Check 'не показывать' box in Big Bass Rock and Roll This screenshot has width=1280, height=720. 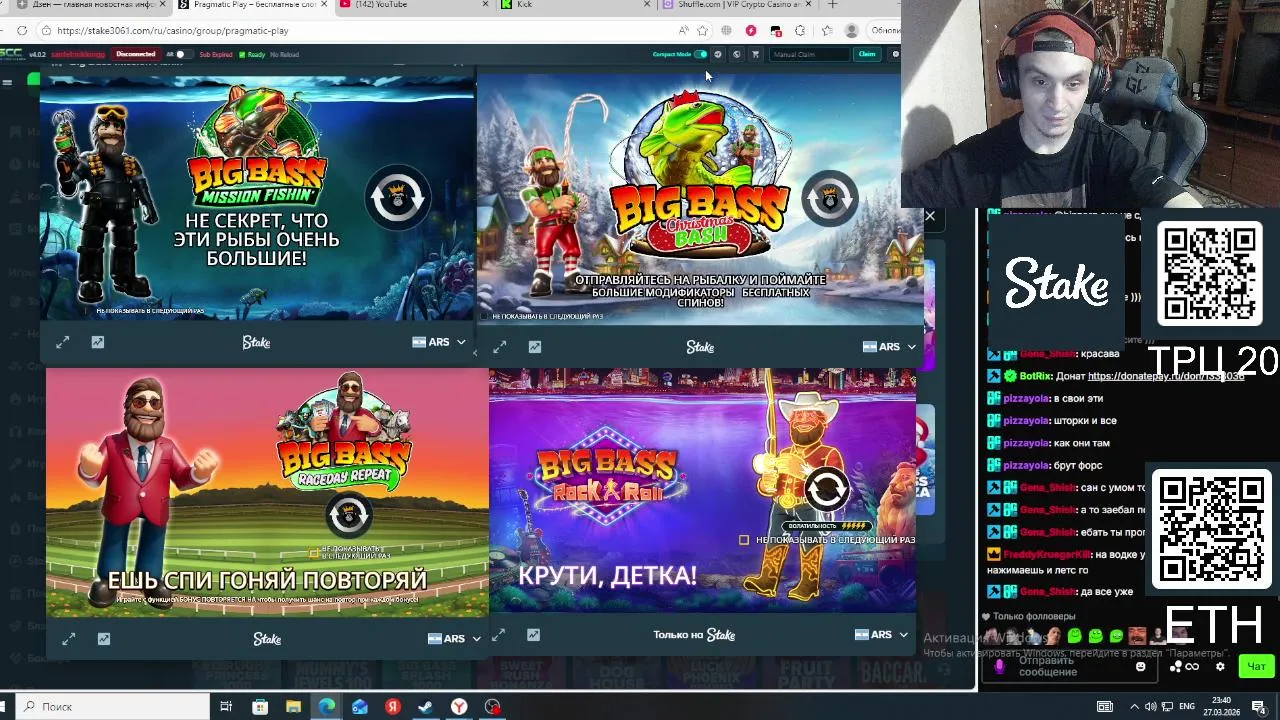tap(743, 540)
